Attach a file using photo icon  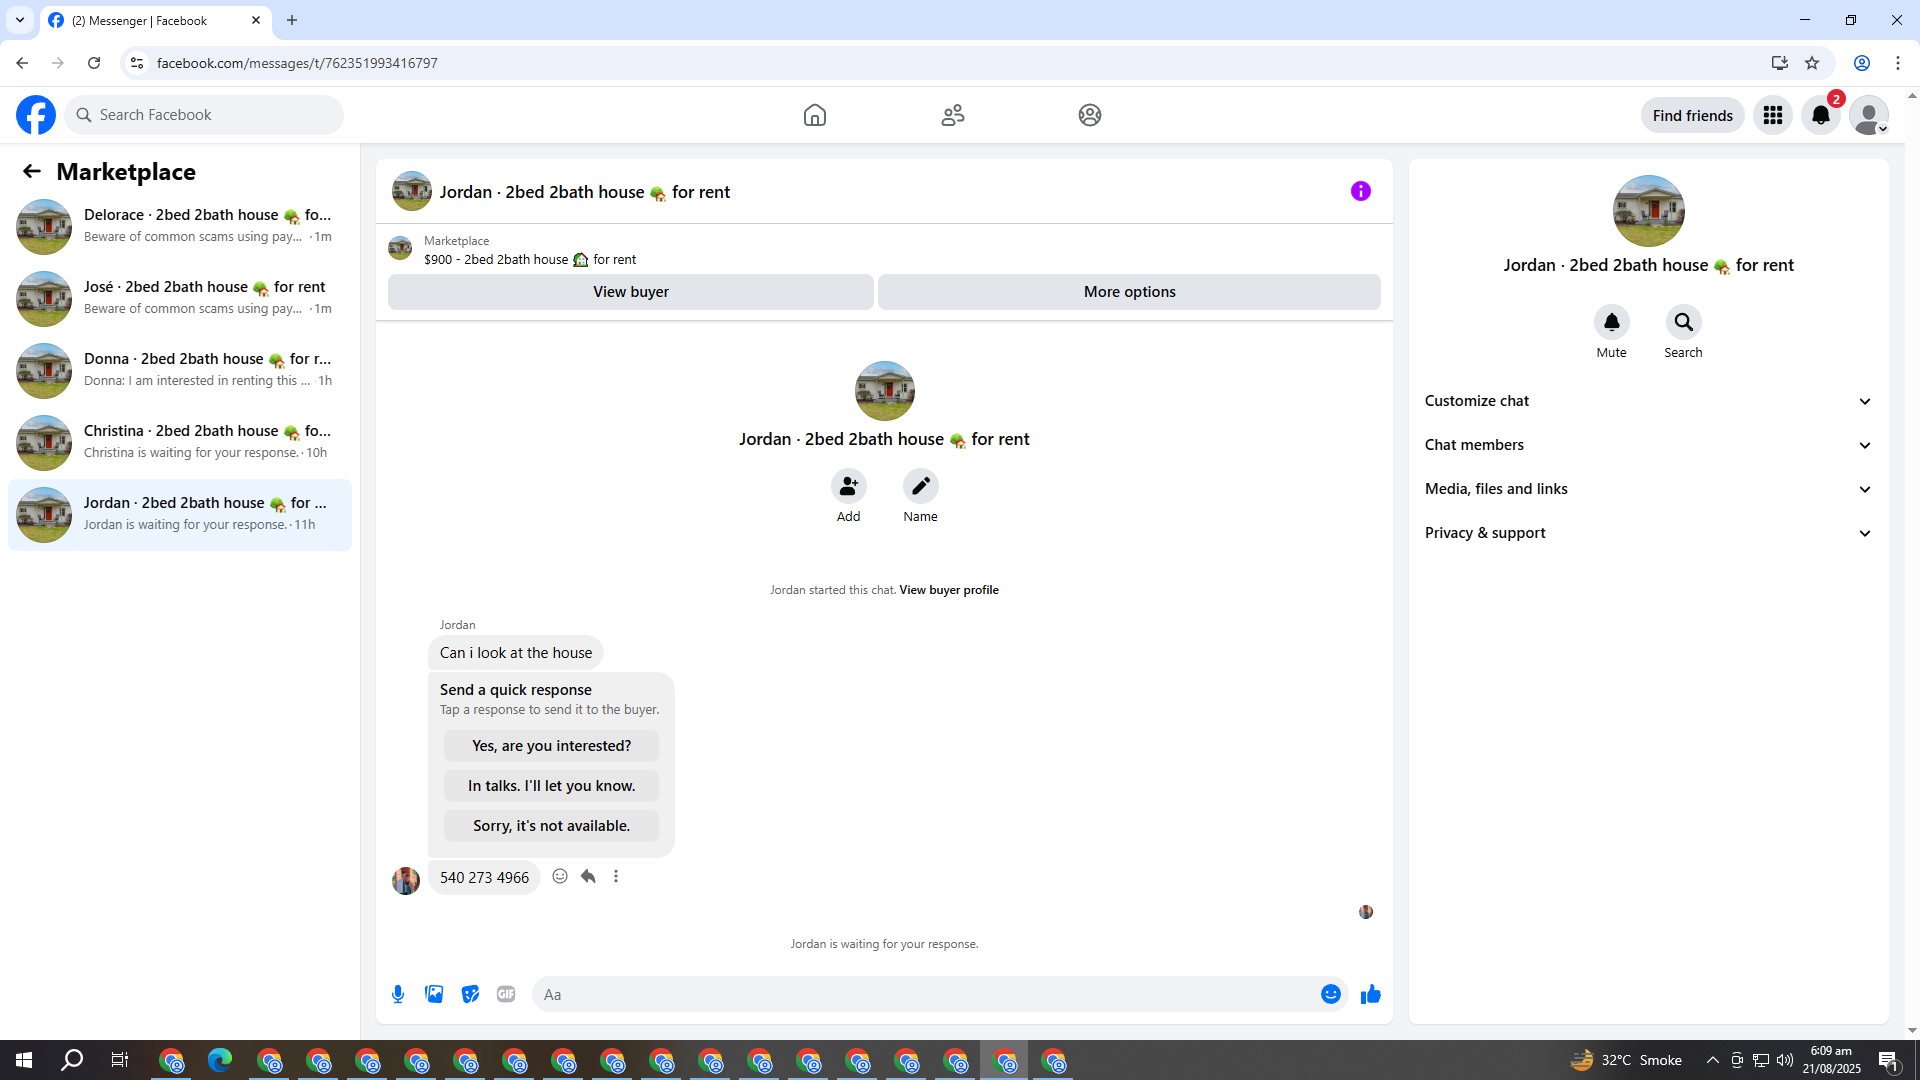tap(434, 994)
